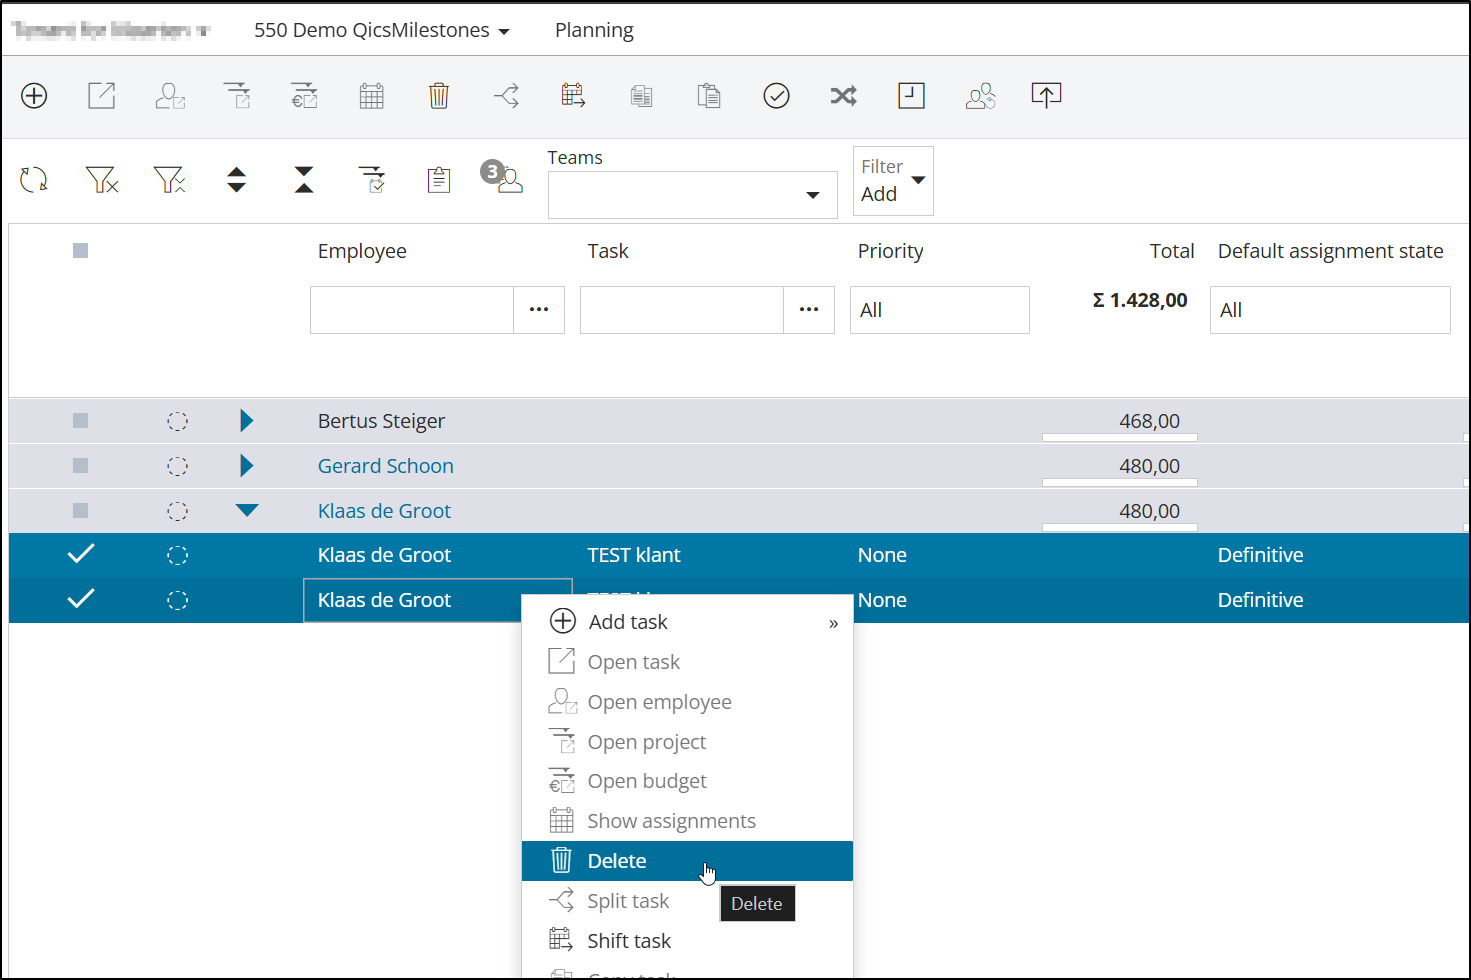Click the Copy toolbar icon
Screen dimensions: 1471x980
641,96
